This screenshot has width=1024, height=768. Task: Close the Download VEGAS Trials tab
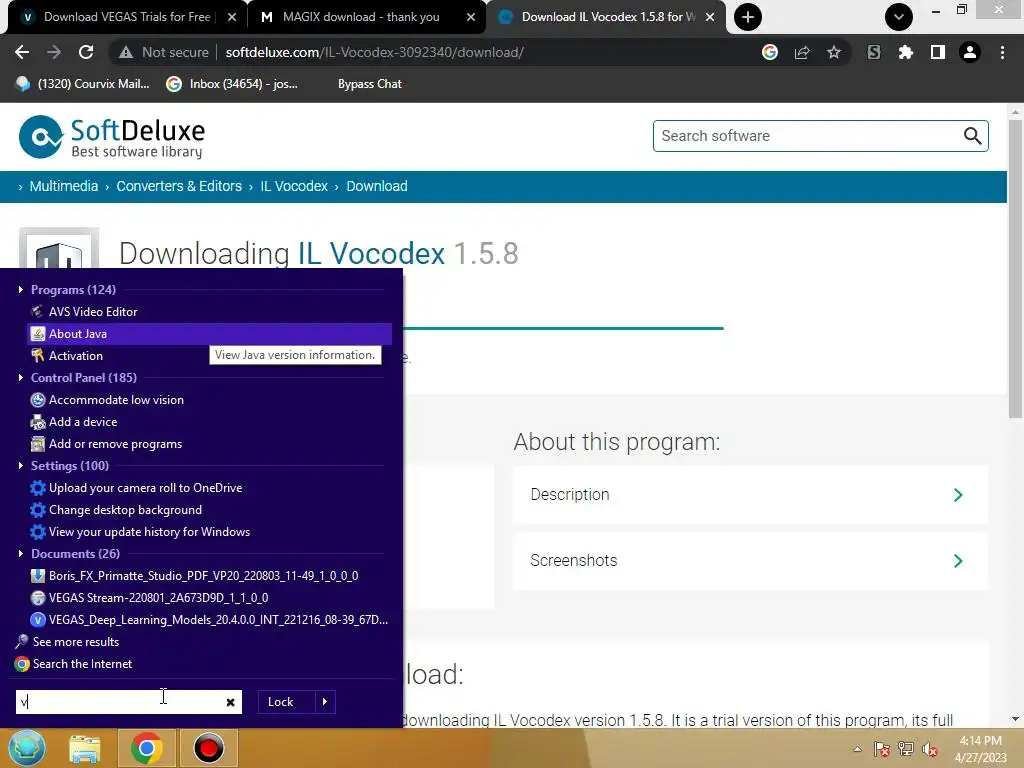232,17
